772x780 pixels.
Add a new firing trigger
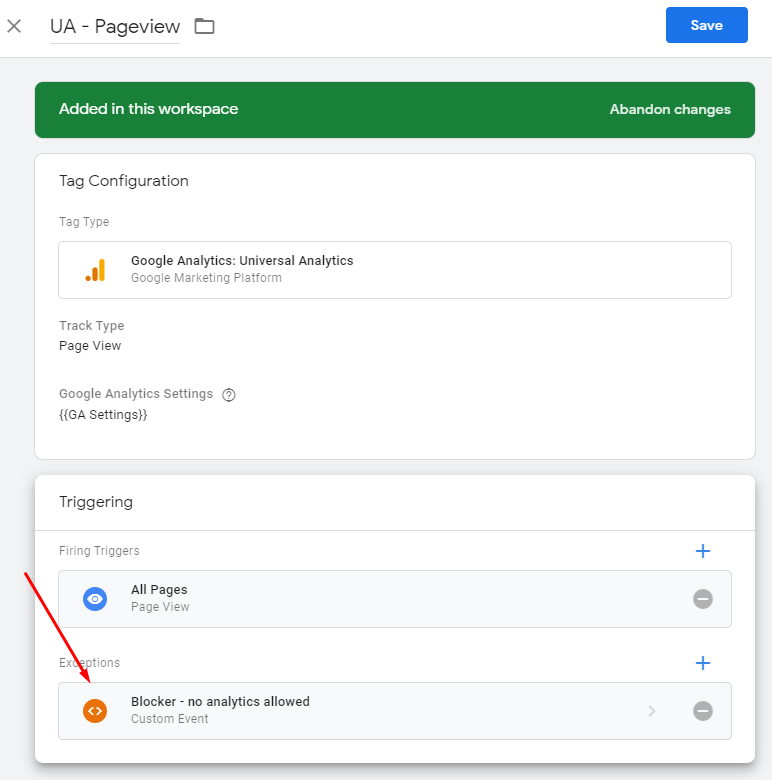coord(702,551)
